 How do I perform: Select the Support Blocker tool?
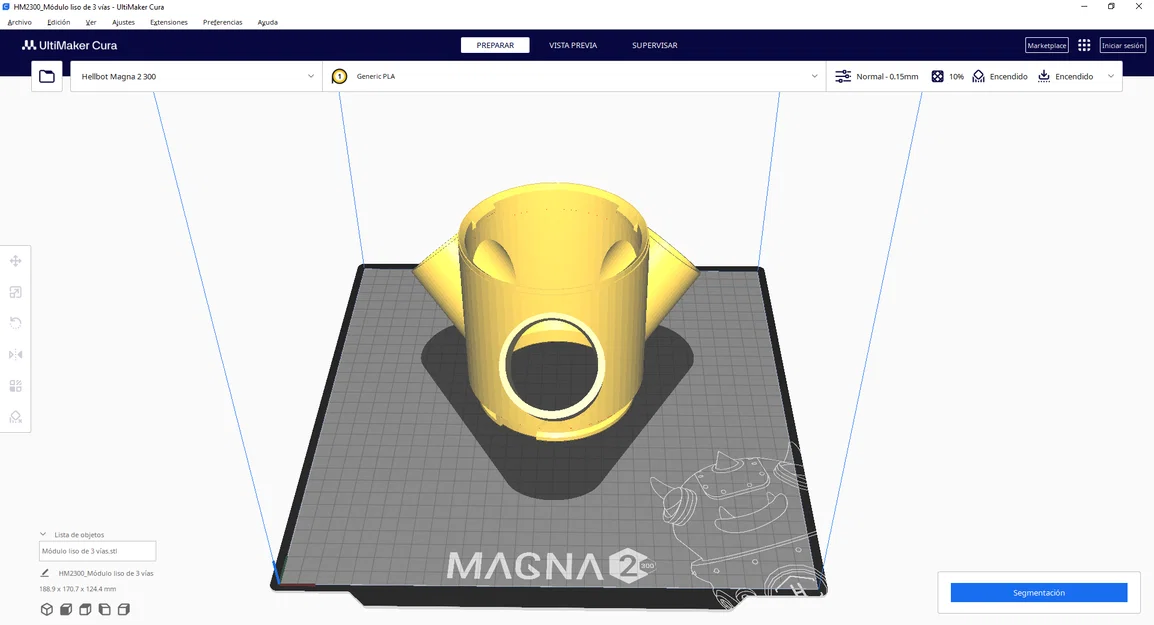click(x=15, y=417)
